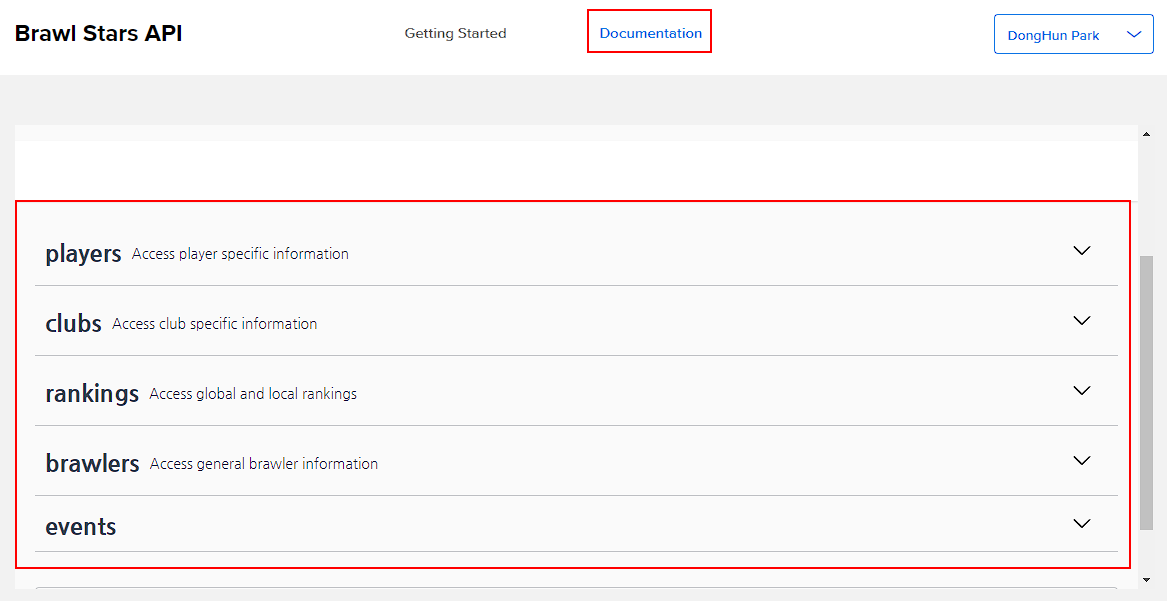The image size is (1167, 601).
Task: Expand the events section chevron
Action: [x=1081, y=524]
